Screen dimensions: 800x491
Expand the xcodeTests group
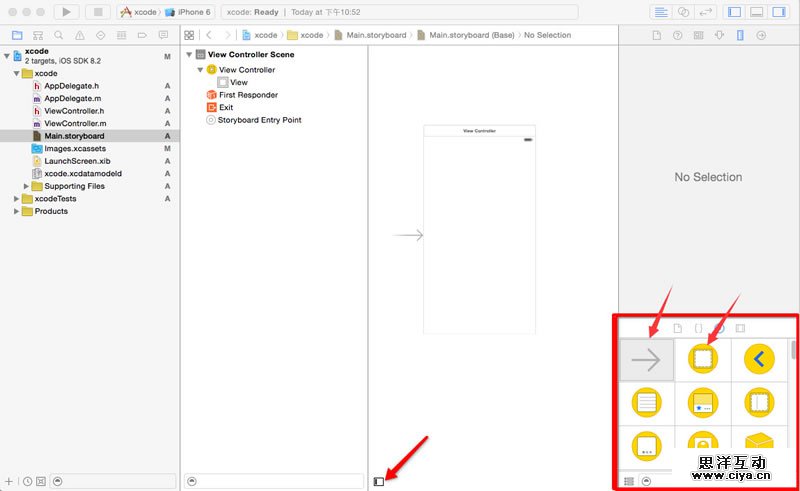coord(16,199)
